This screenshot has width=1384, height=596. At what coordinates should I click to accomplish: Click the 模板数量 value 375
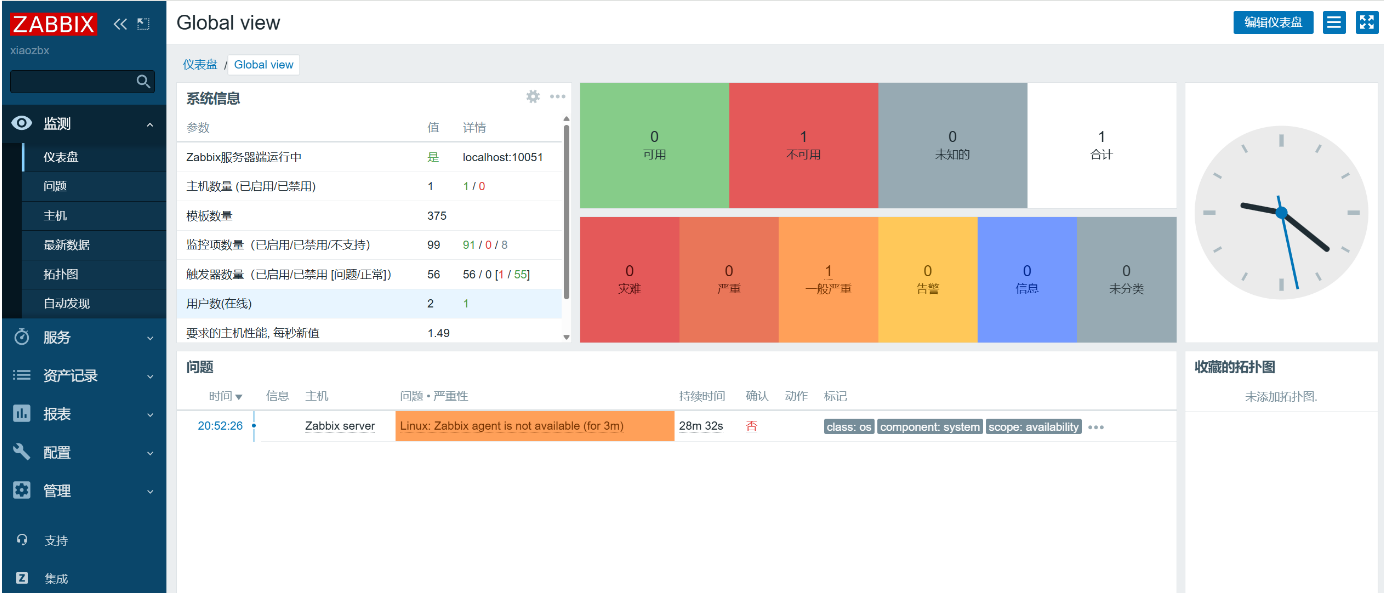click(x=437, y=216)
